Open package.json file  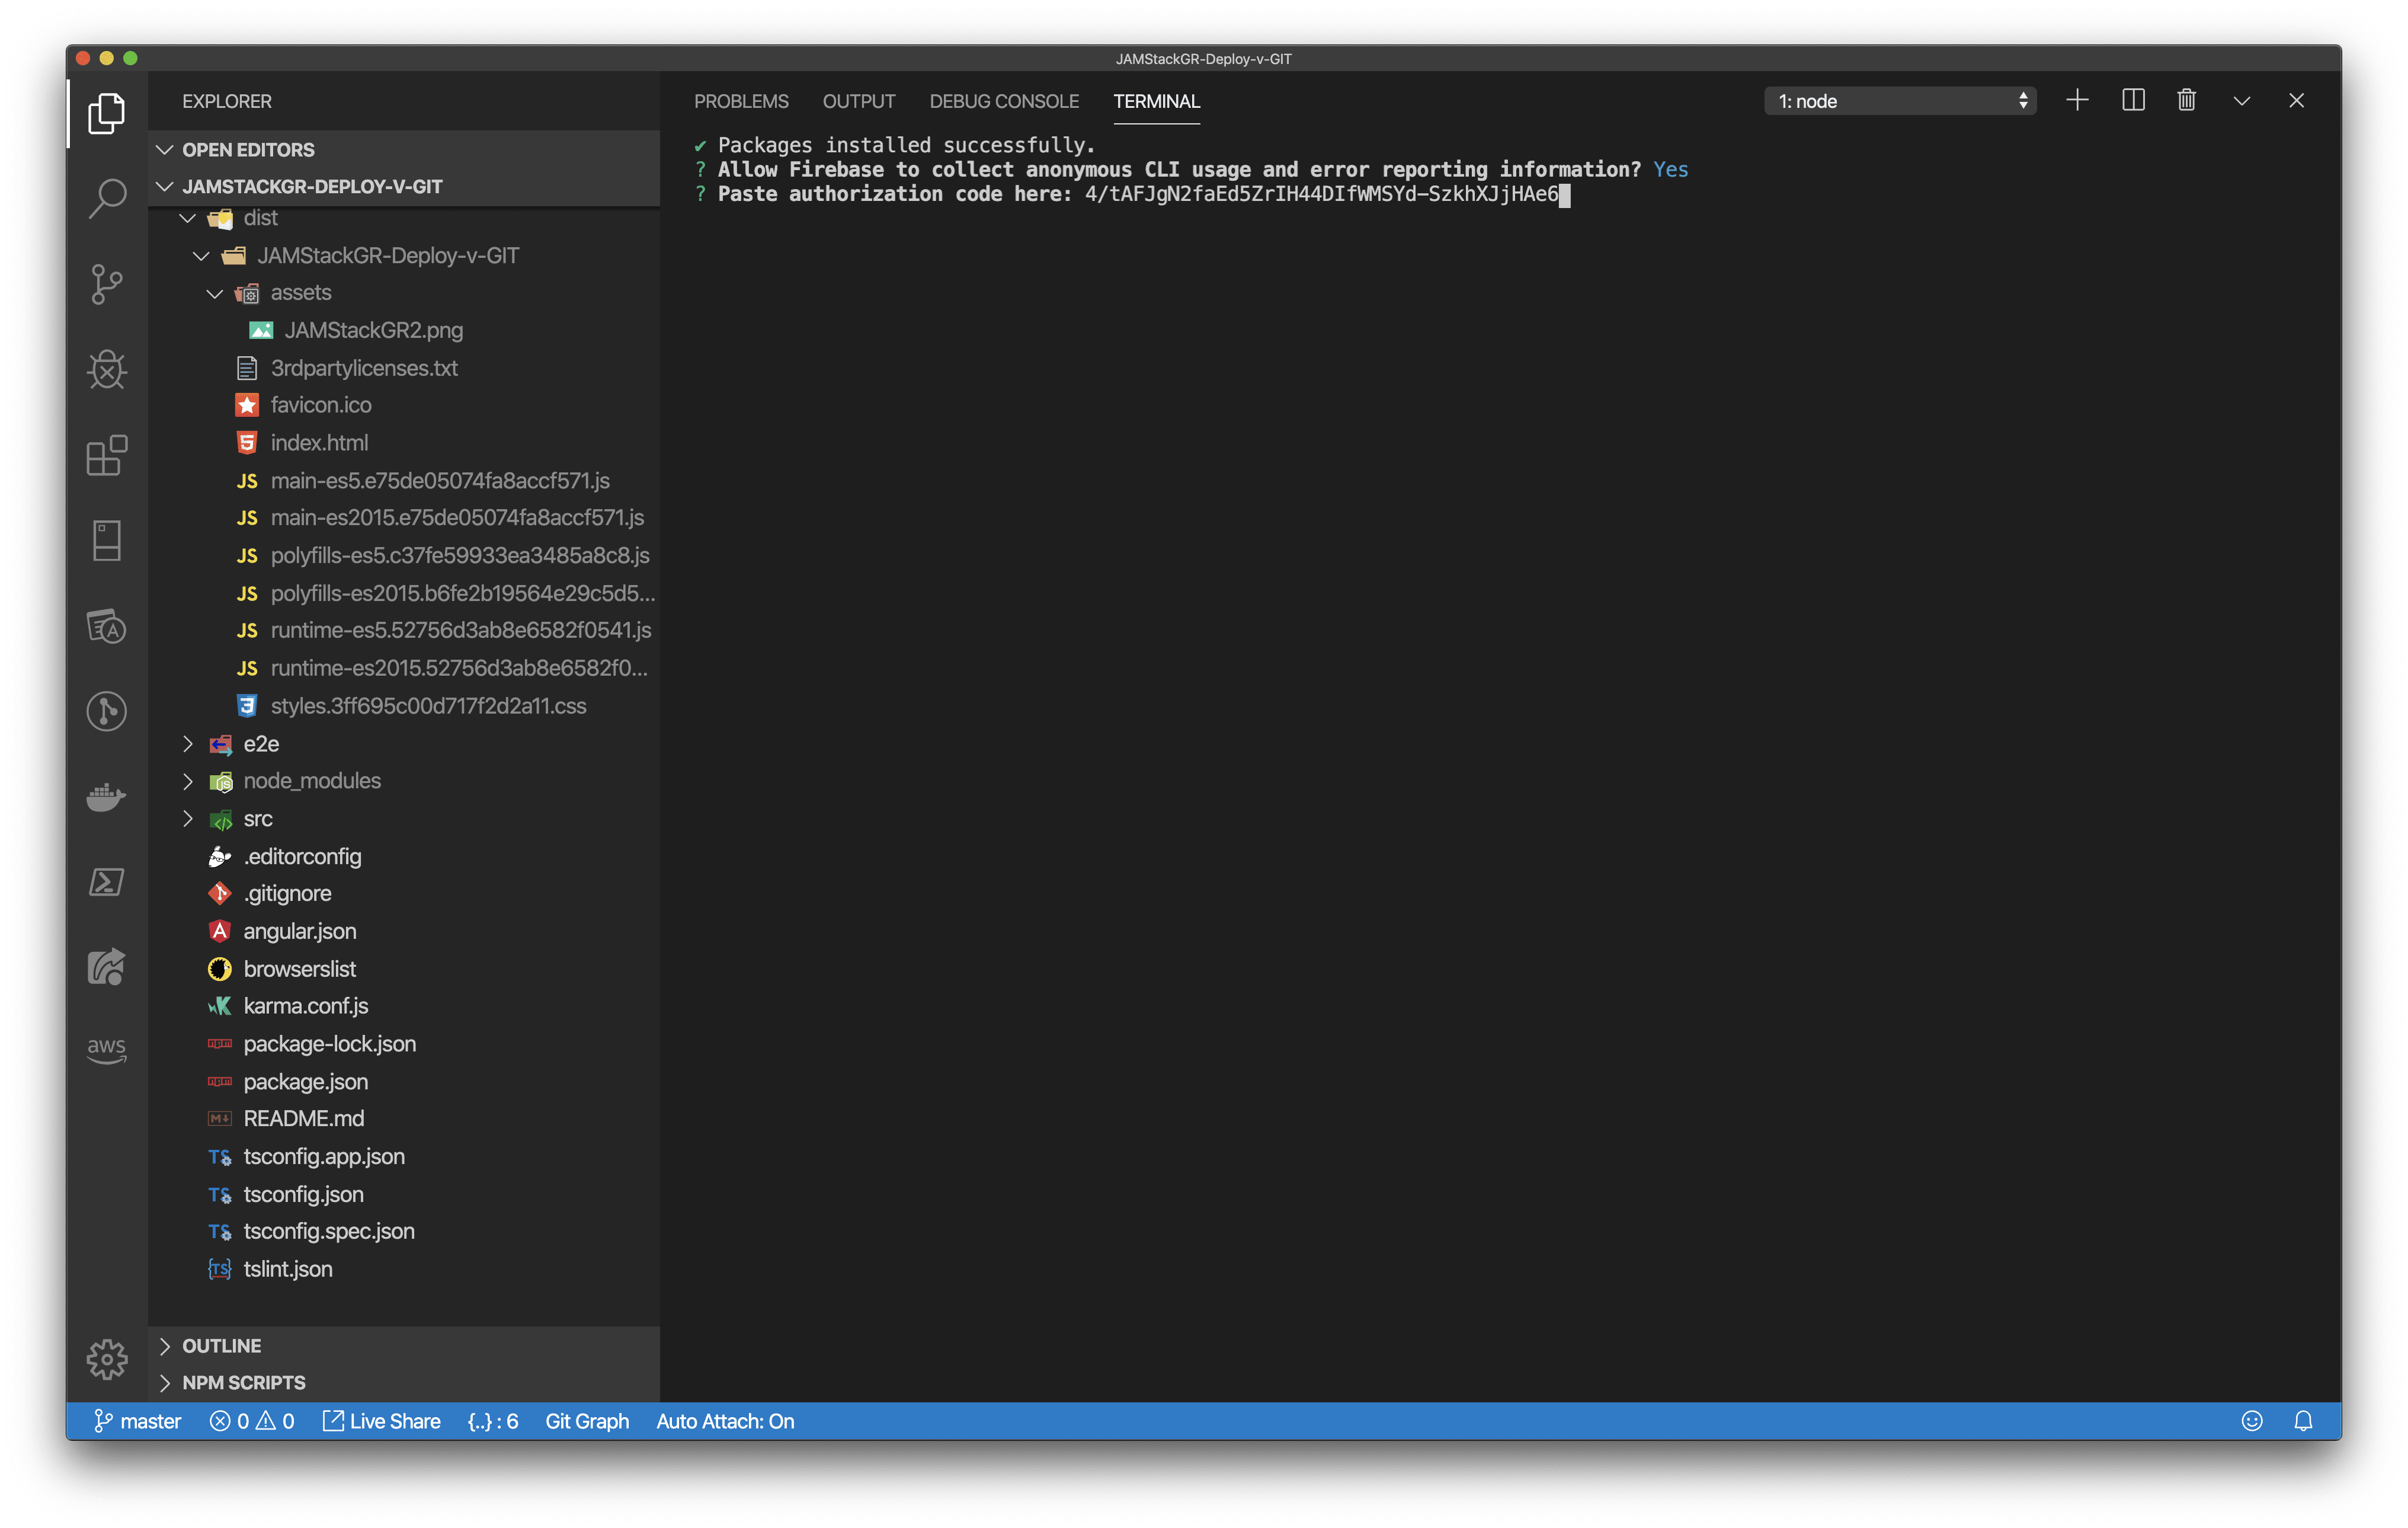pos(404,1082)
